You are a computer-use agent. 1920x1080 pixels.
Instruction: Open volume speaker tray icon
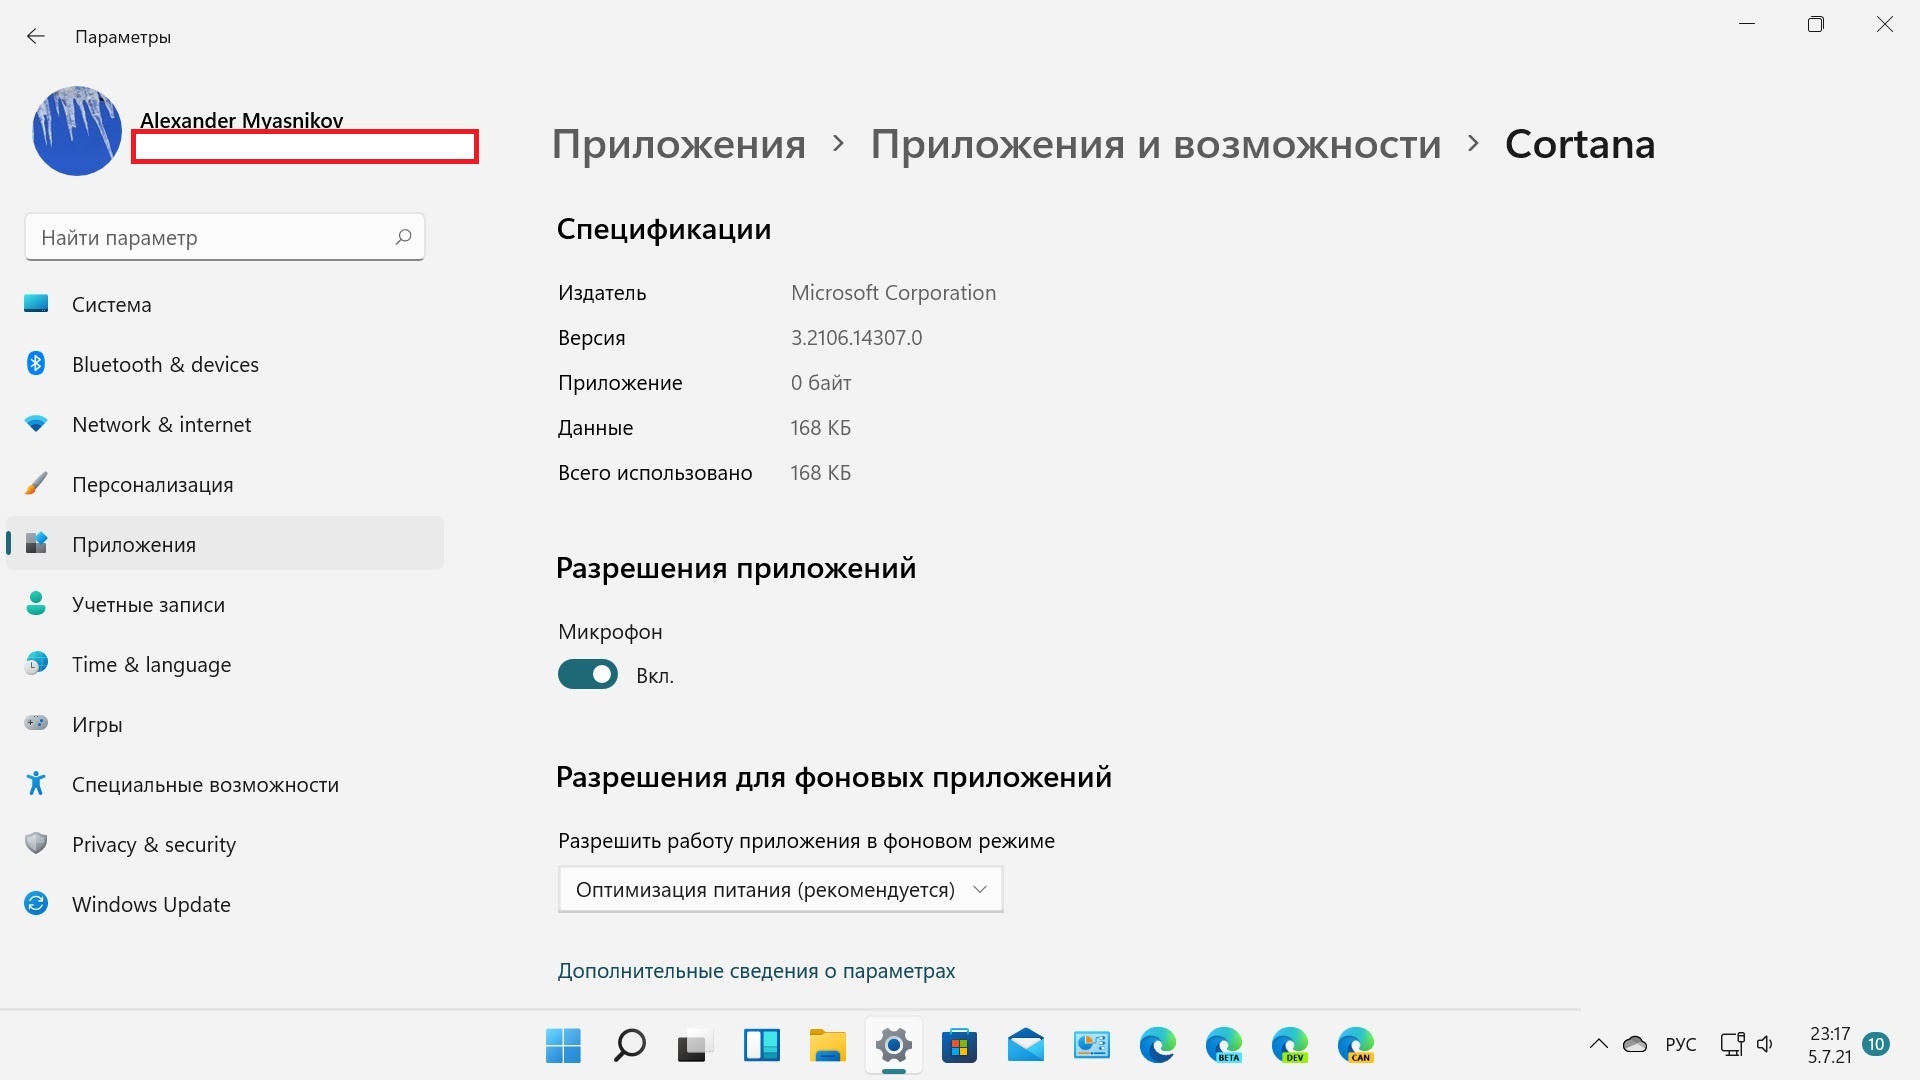click(x=1765, y=1045)
